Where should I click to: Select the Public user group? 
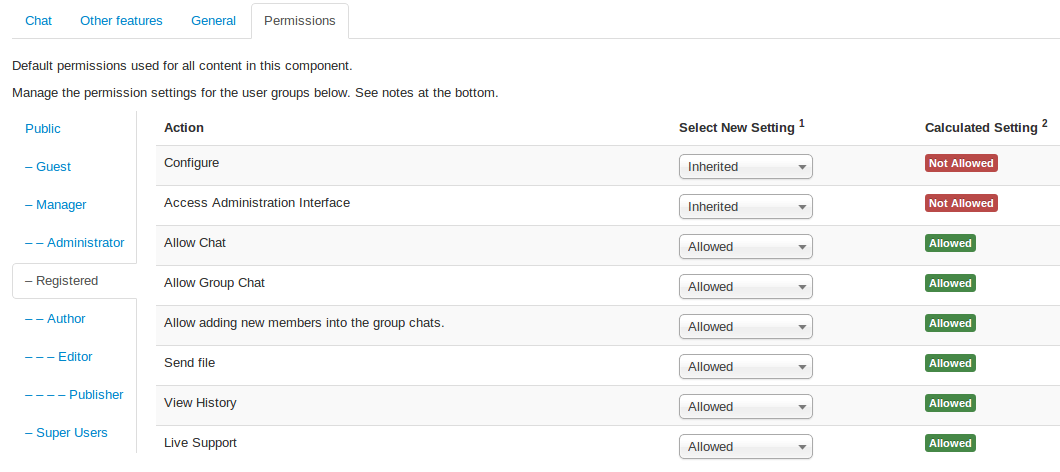tap(43, 129)
